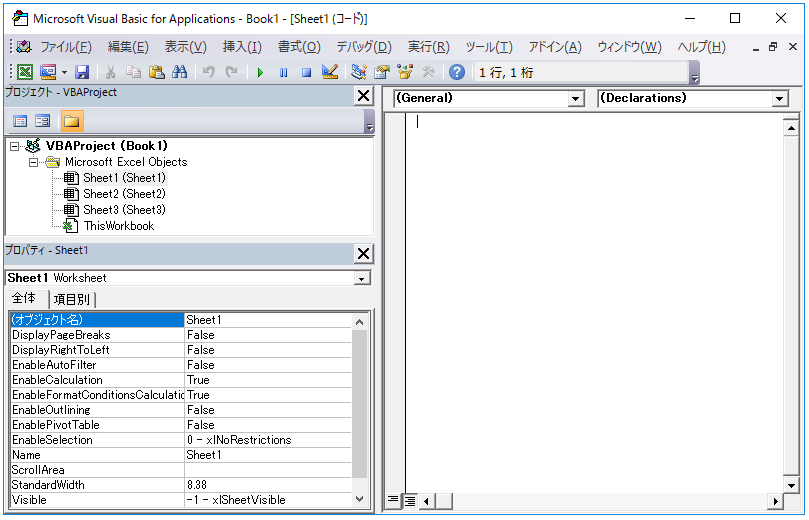Click the View Microsoft Excel icon
The image size is (809, 520).
[24, 72]
